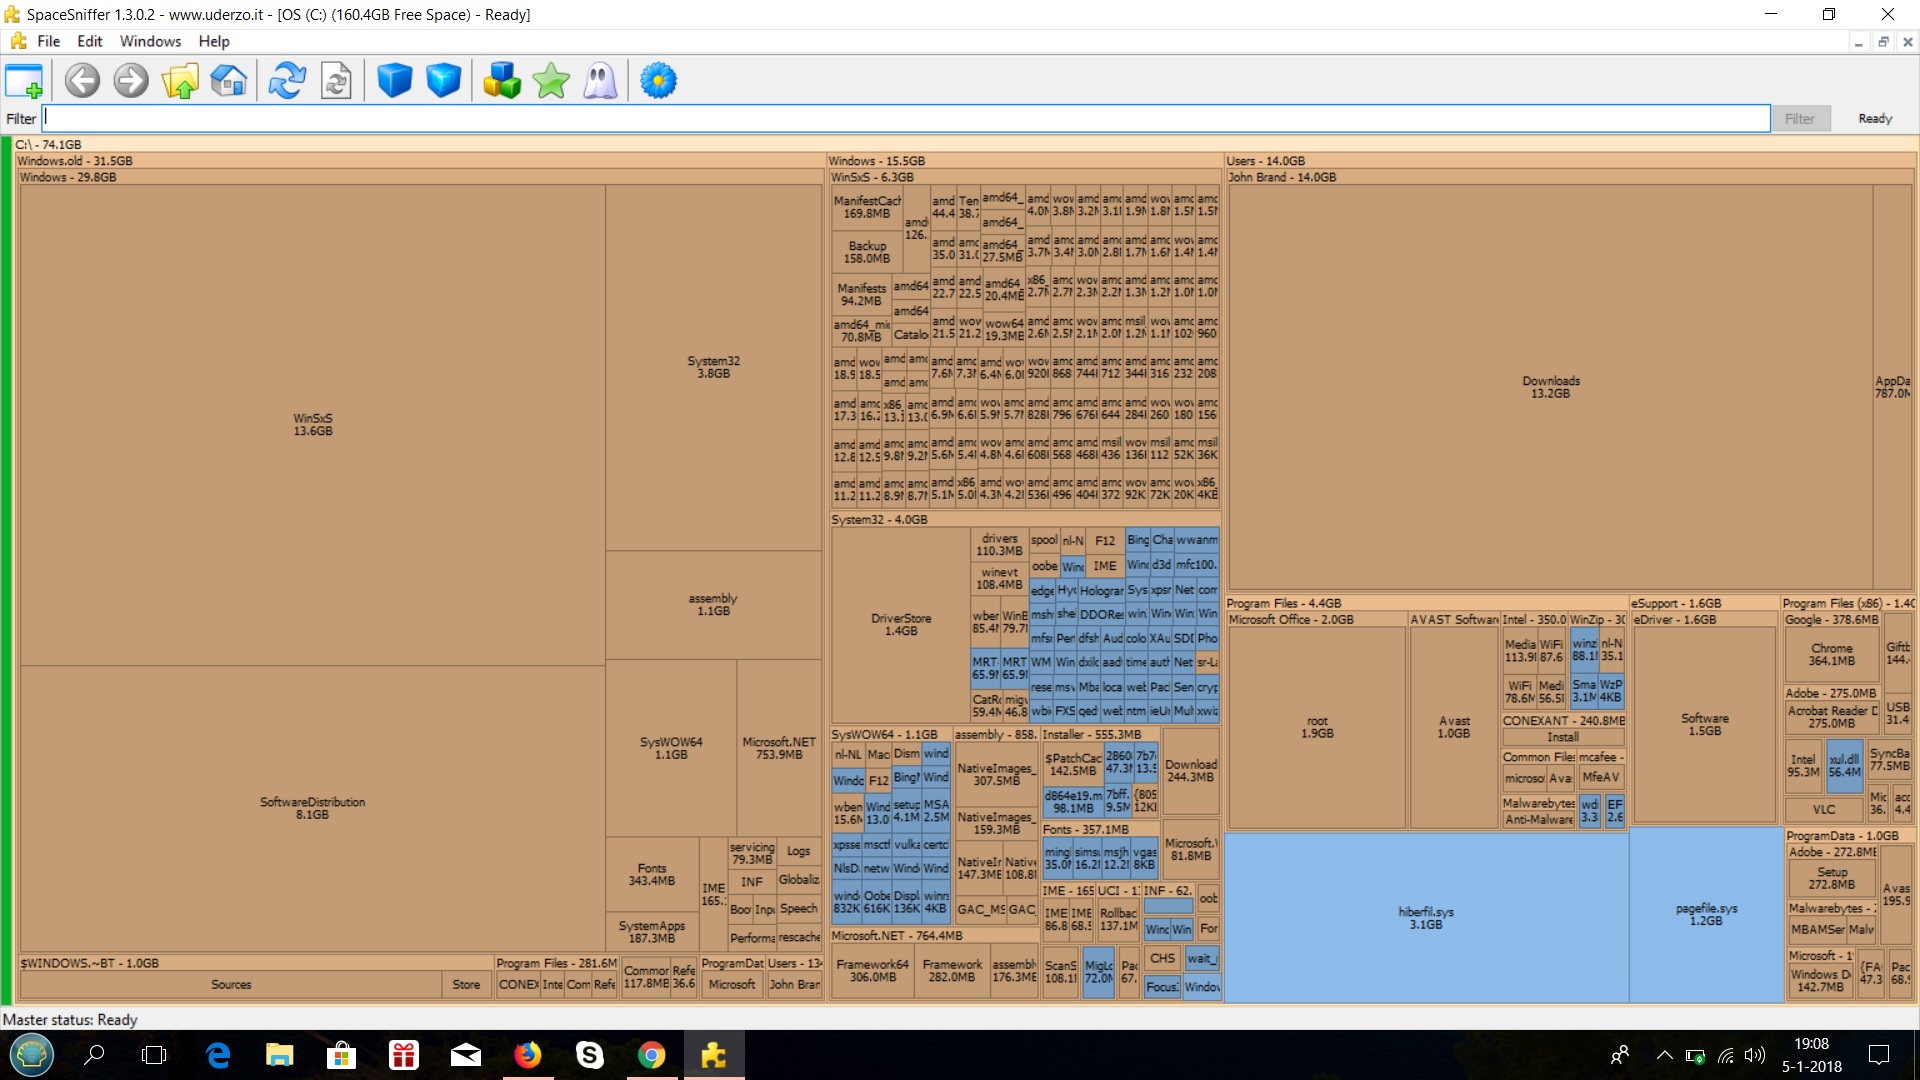The width and height of the screenshot is (1920, 1080).
Task: Open File Explorer from the taskbar
Action: pyautogui.click(x=279, y=1055)
